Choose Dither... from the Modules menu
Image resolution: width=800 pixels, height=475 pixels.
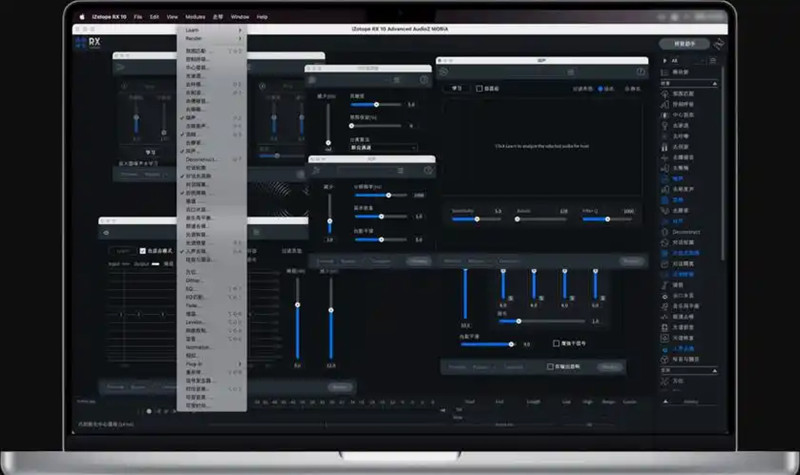pyautogui.click(x=212, y=280)
